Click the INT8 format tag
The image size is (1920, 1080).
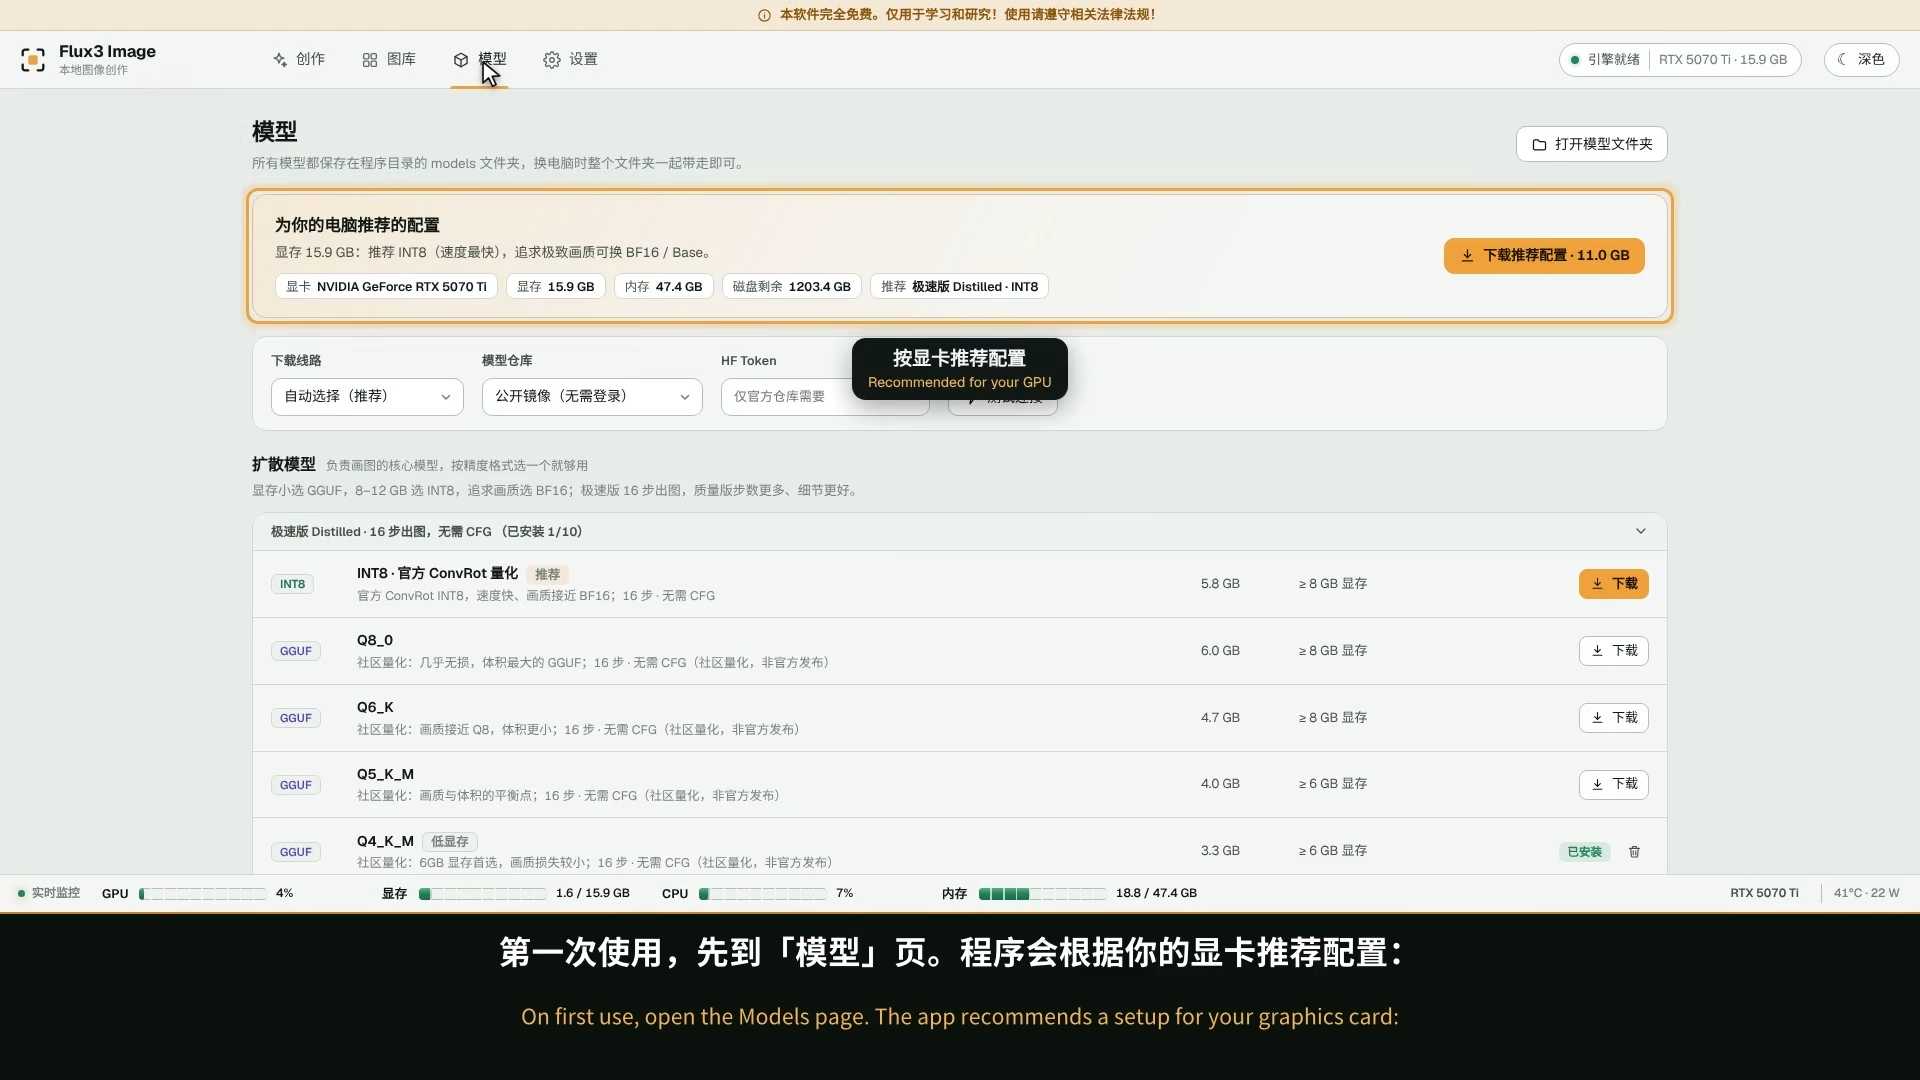coord(292,584)
